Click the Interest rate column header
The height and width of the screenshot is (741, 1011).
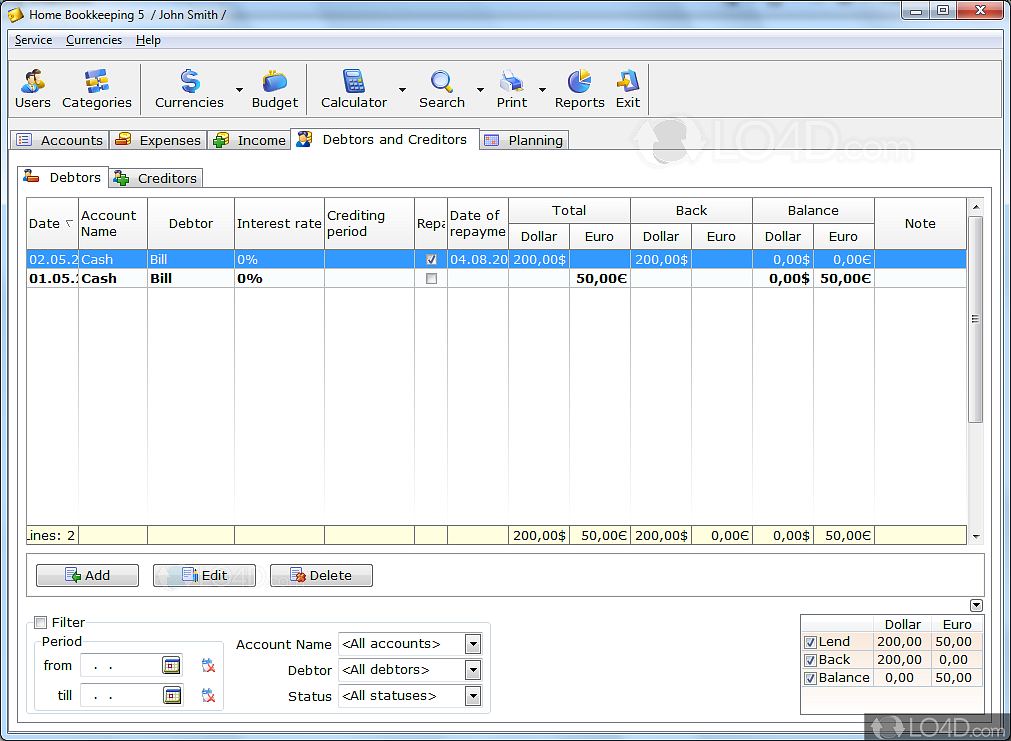(279, 223)
